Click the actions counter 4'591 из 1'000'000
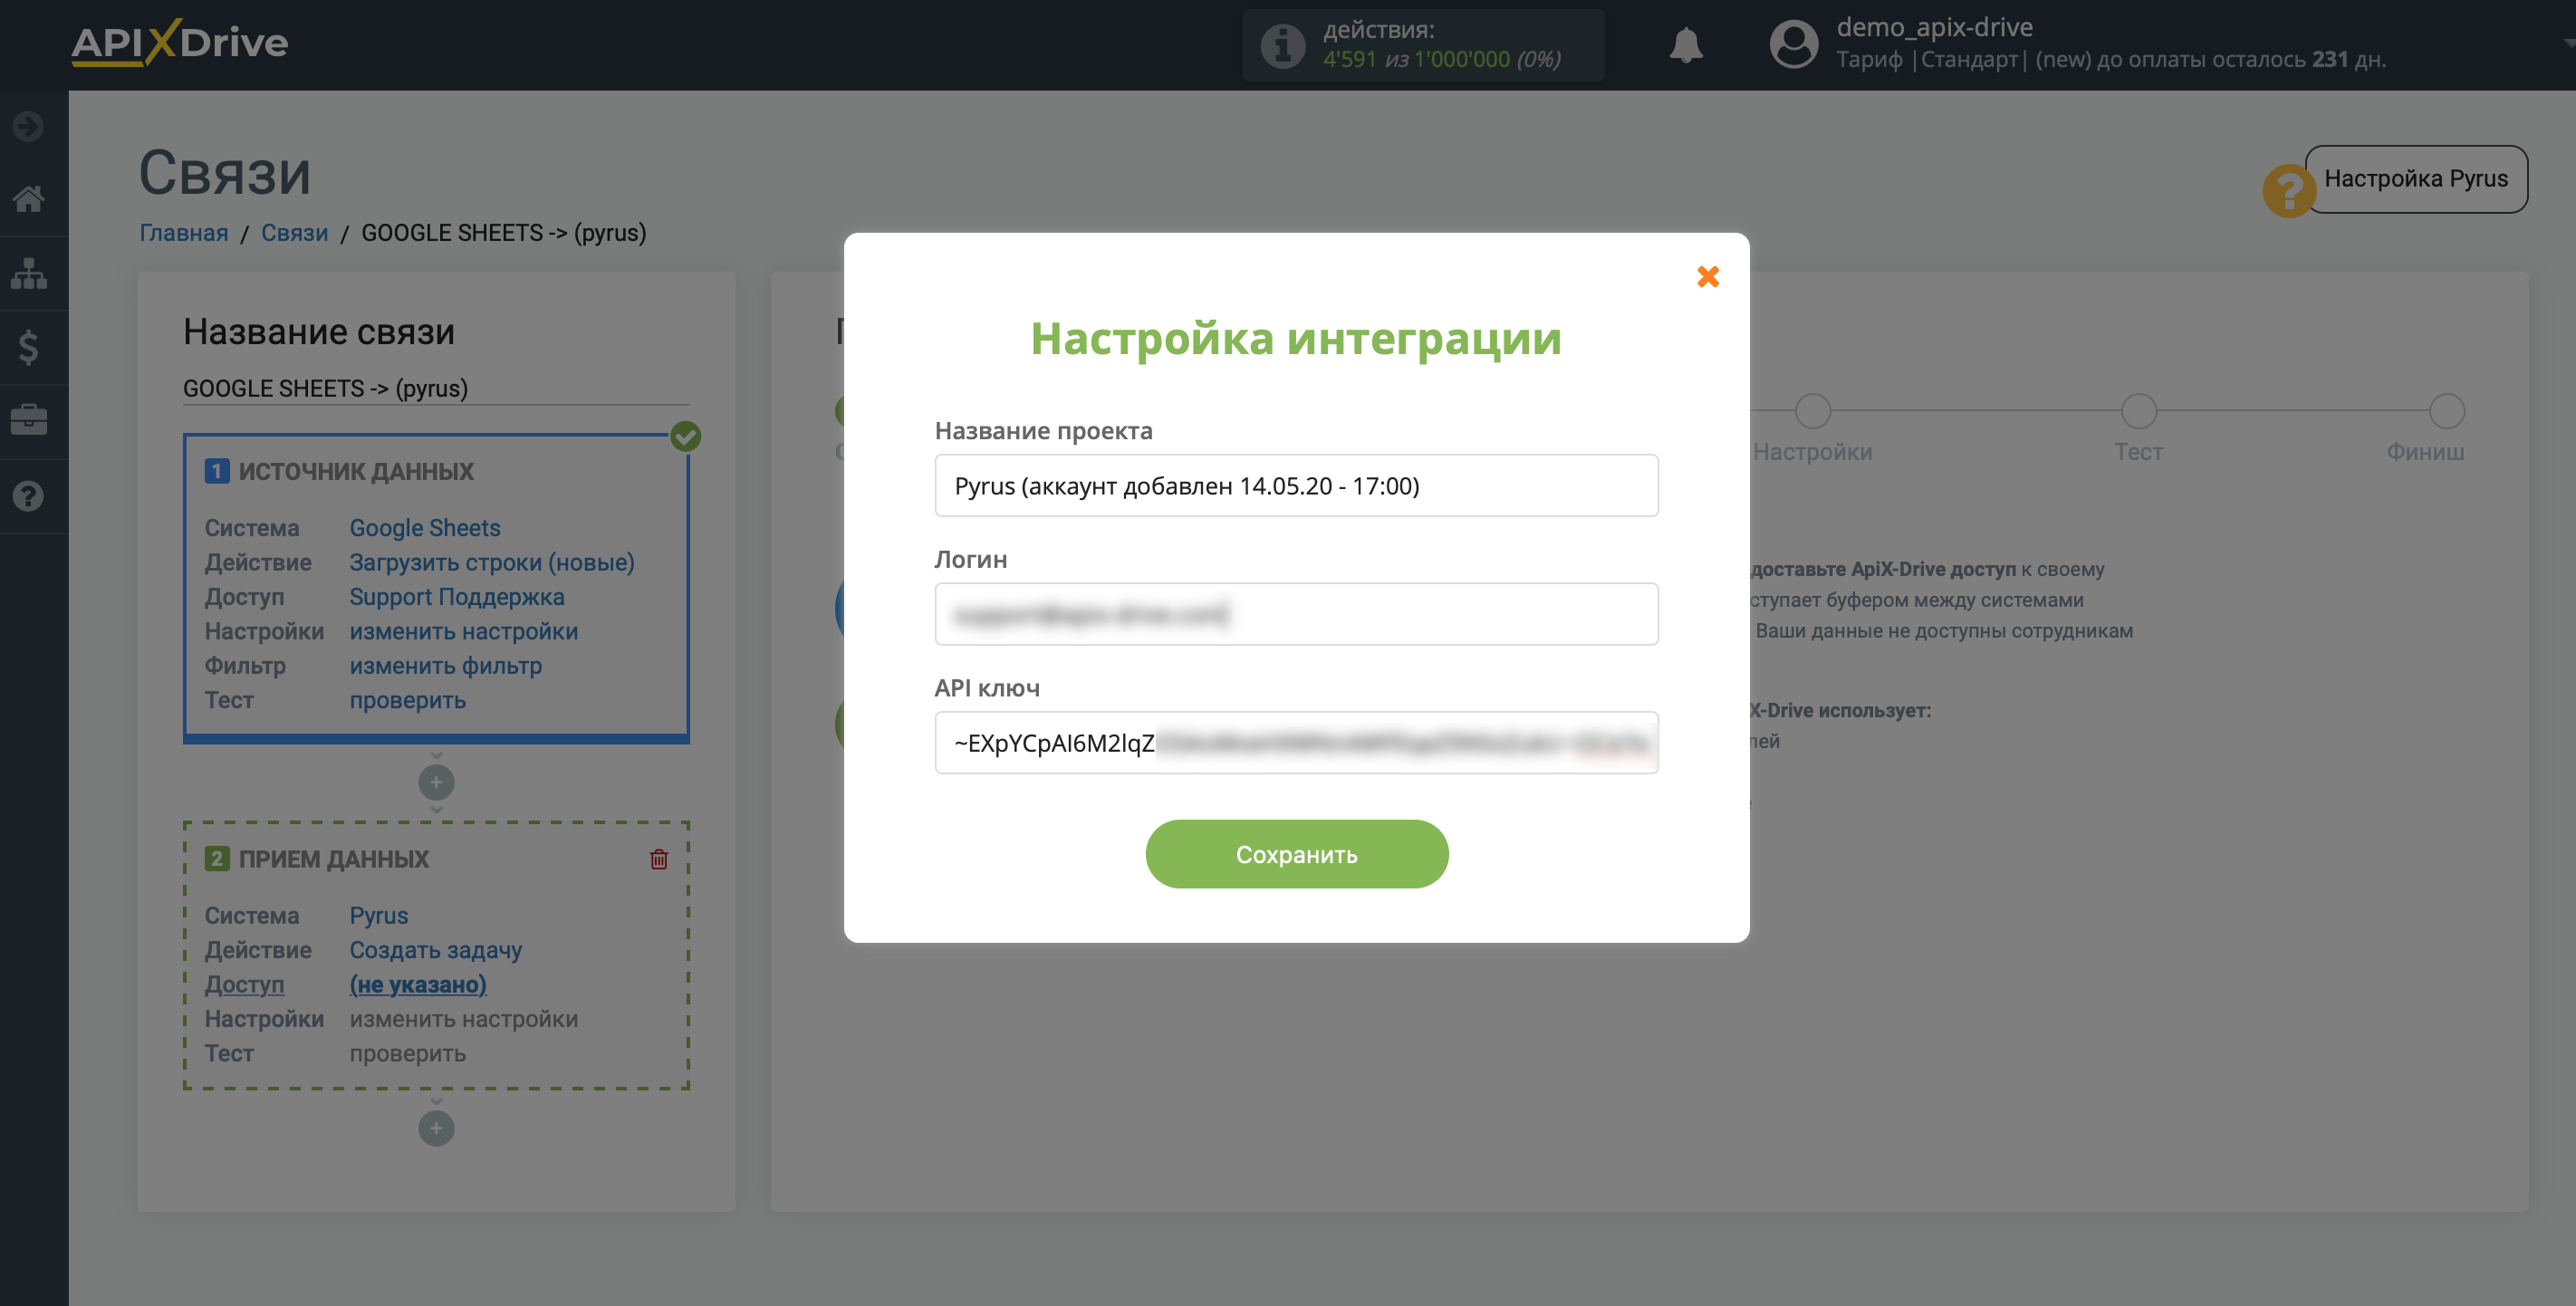2576x1306 pixels. click(1441, 59)
